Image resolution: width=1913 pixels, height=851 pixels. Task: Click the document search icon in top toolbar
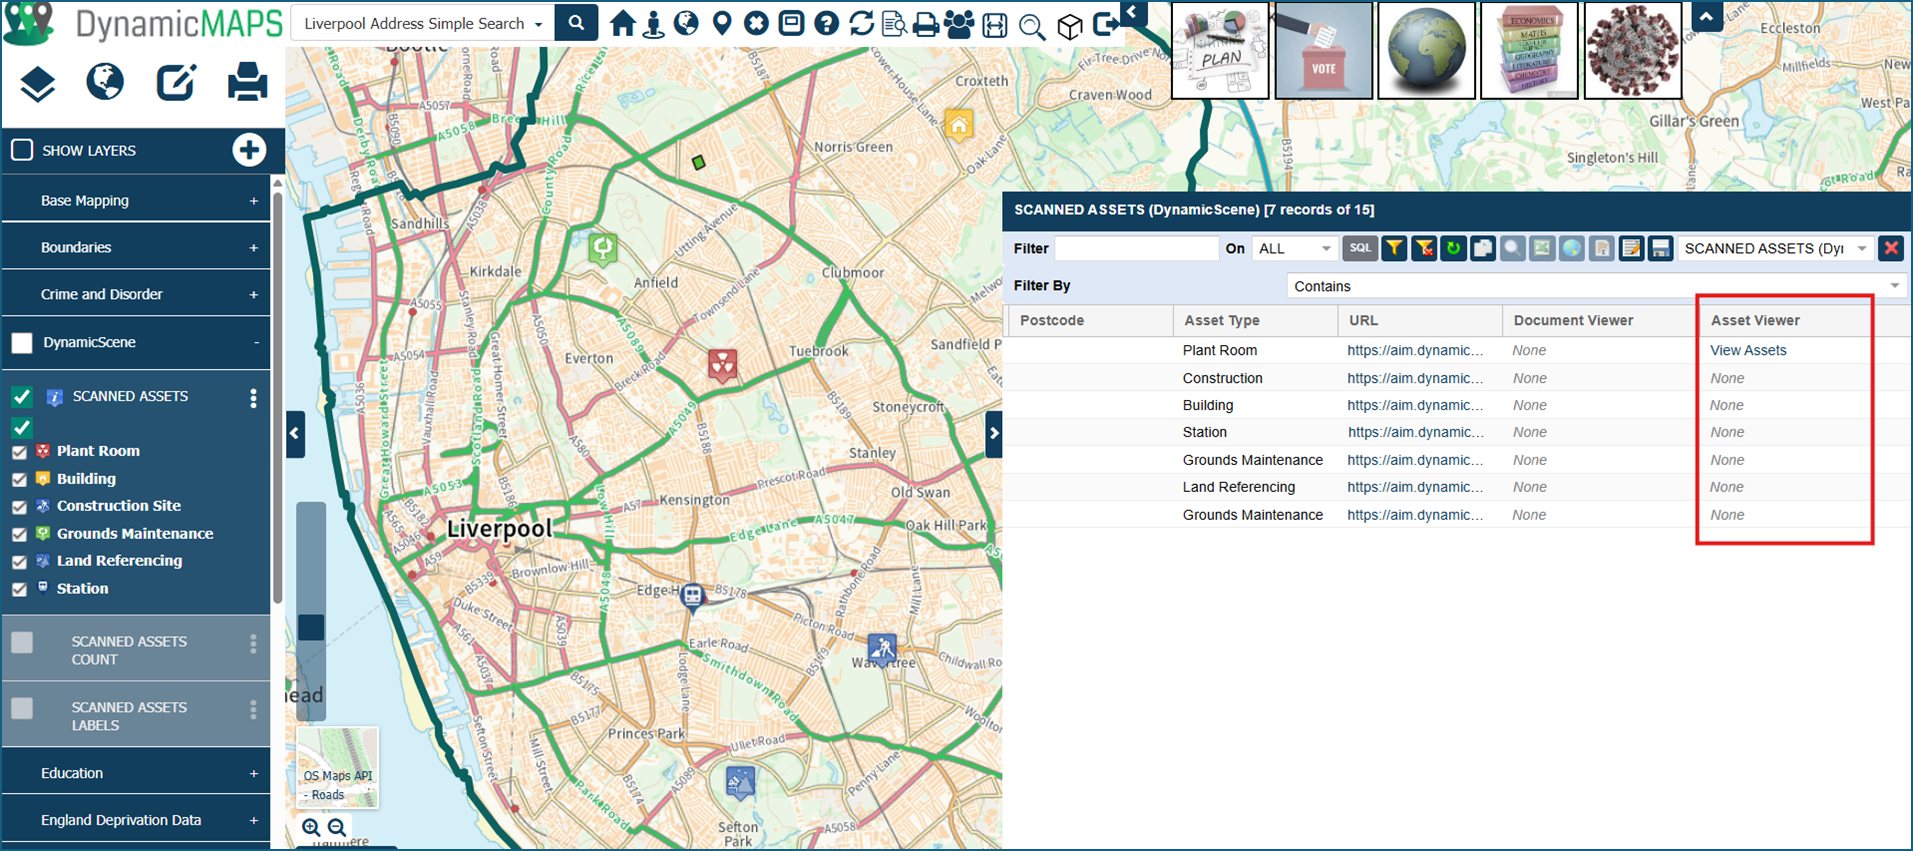coord(894,24)
